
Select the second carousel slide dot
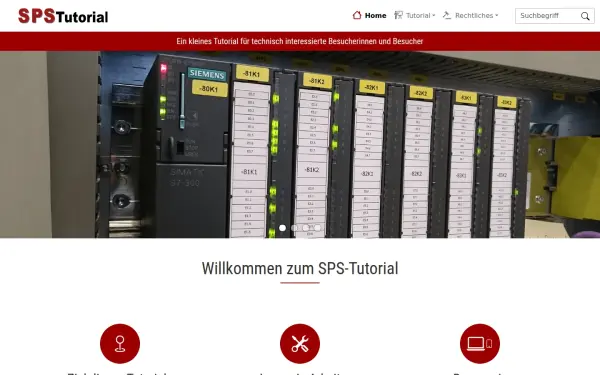coord(294,228)
